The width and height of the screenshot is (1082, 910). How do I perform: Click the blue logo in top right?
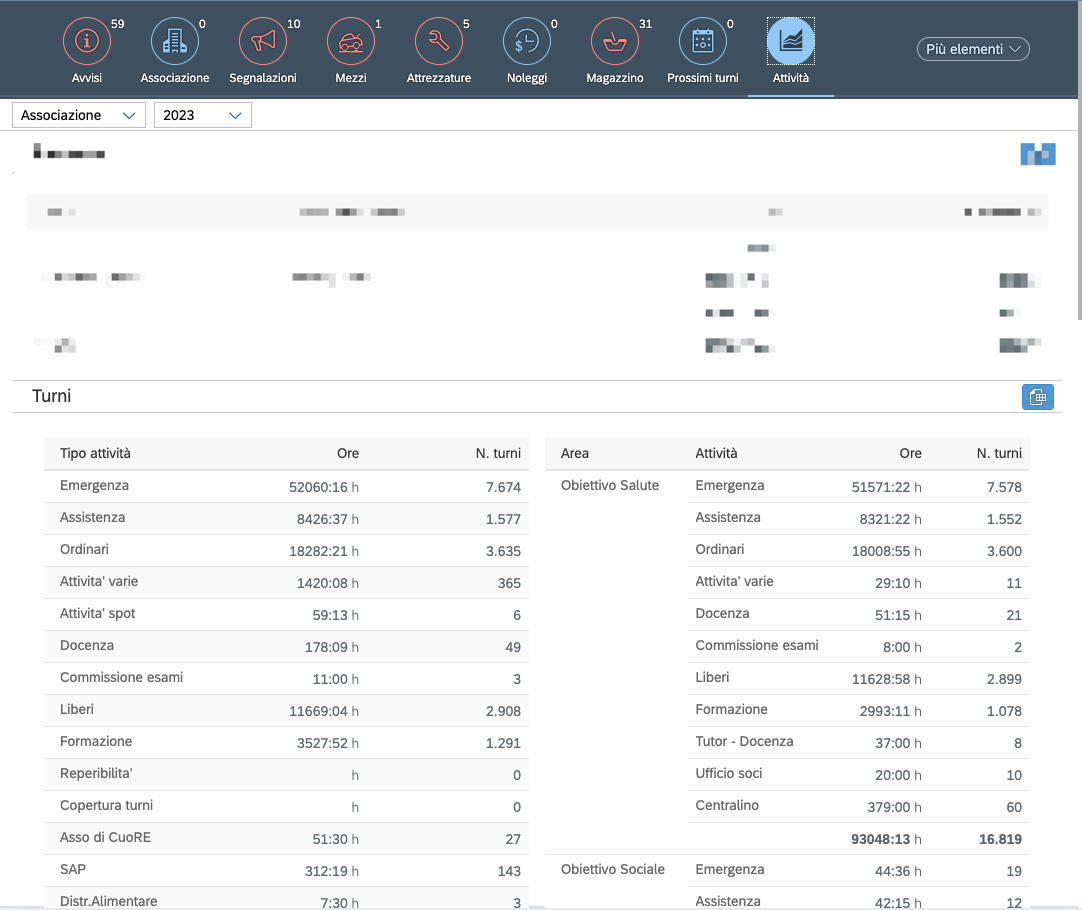pos(1038,154)
